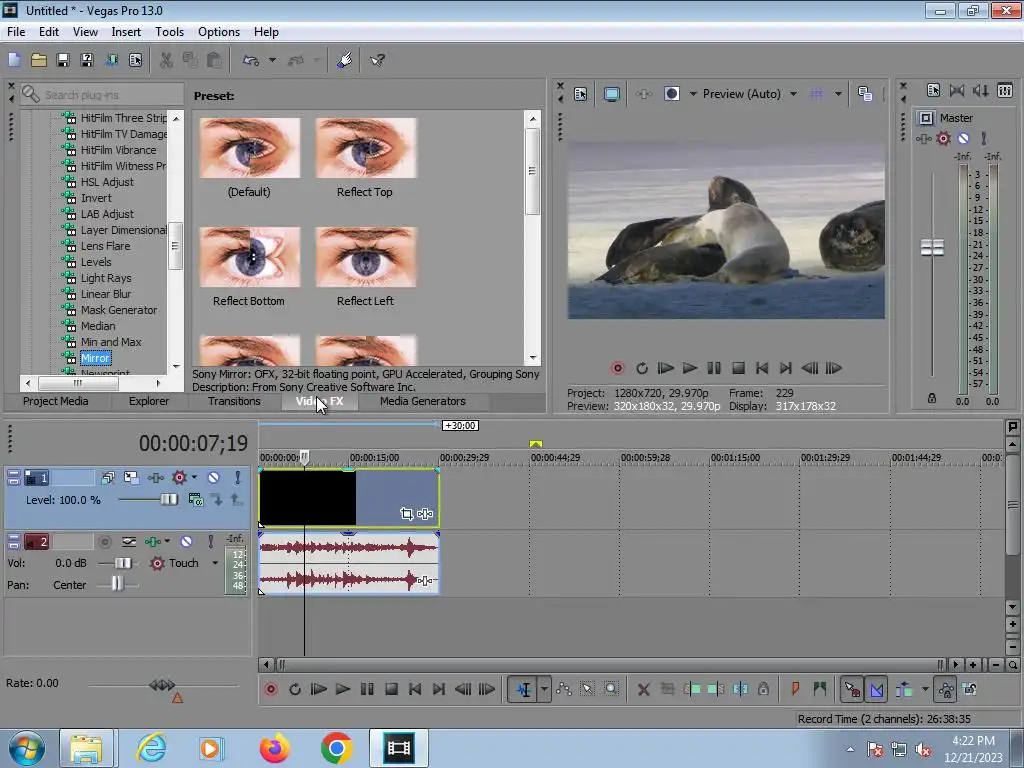Choose Reflect Bottom preset thumbnail
Image resolution: width=1024 pixels, height=768 pixels.
click(249, 257)
